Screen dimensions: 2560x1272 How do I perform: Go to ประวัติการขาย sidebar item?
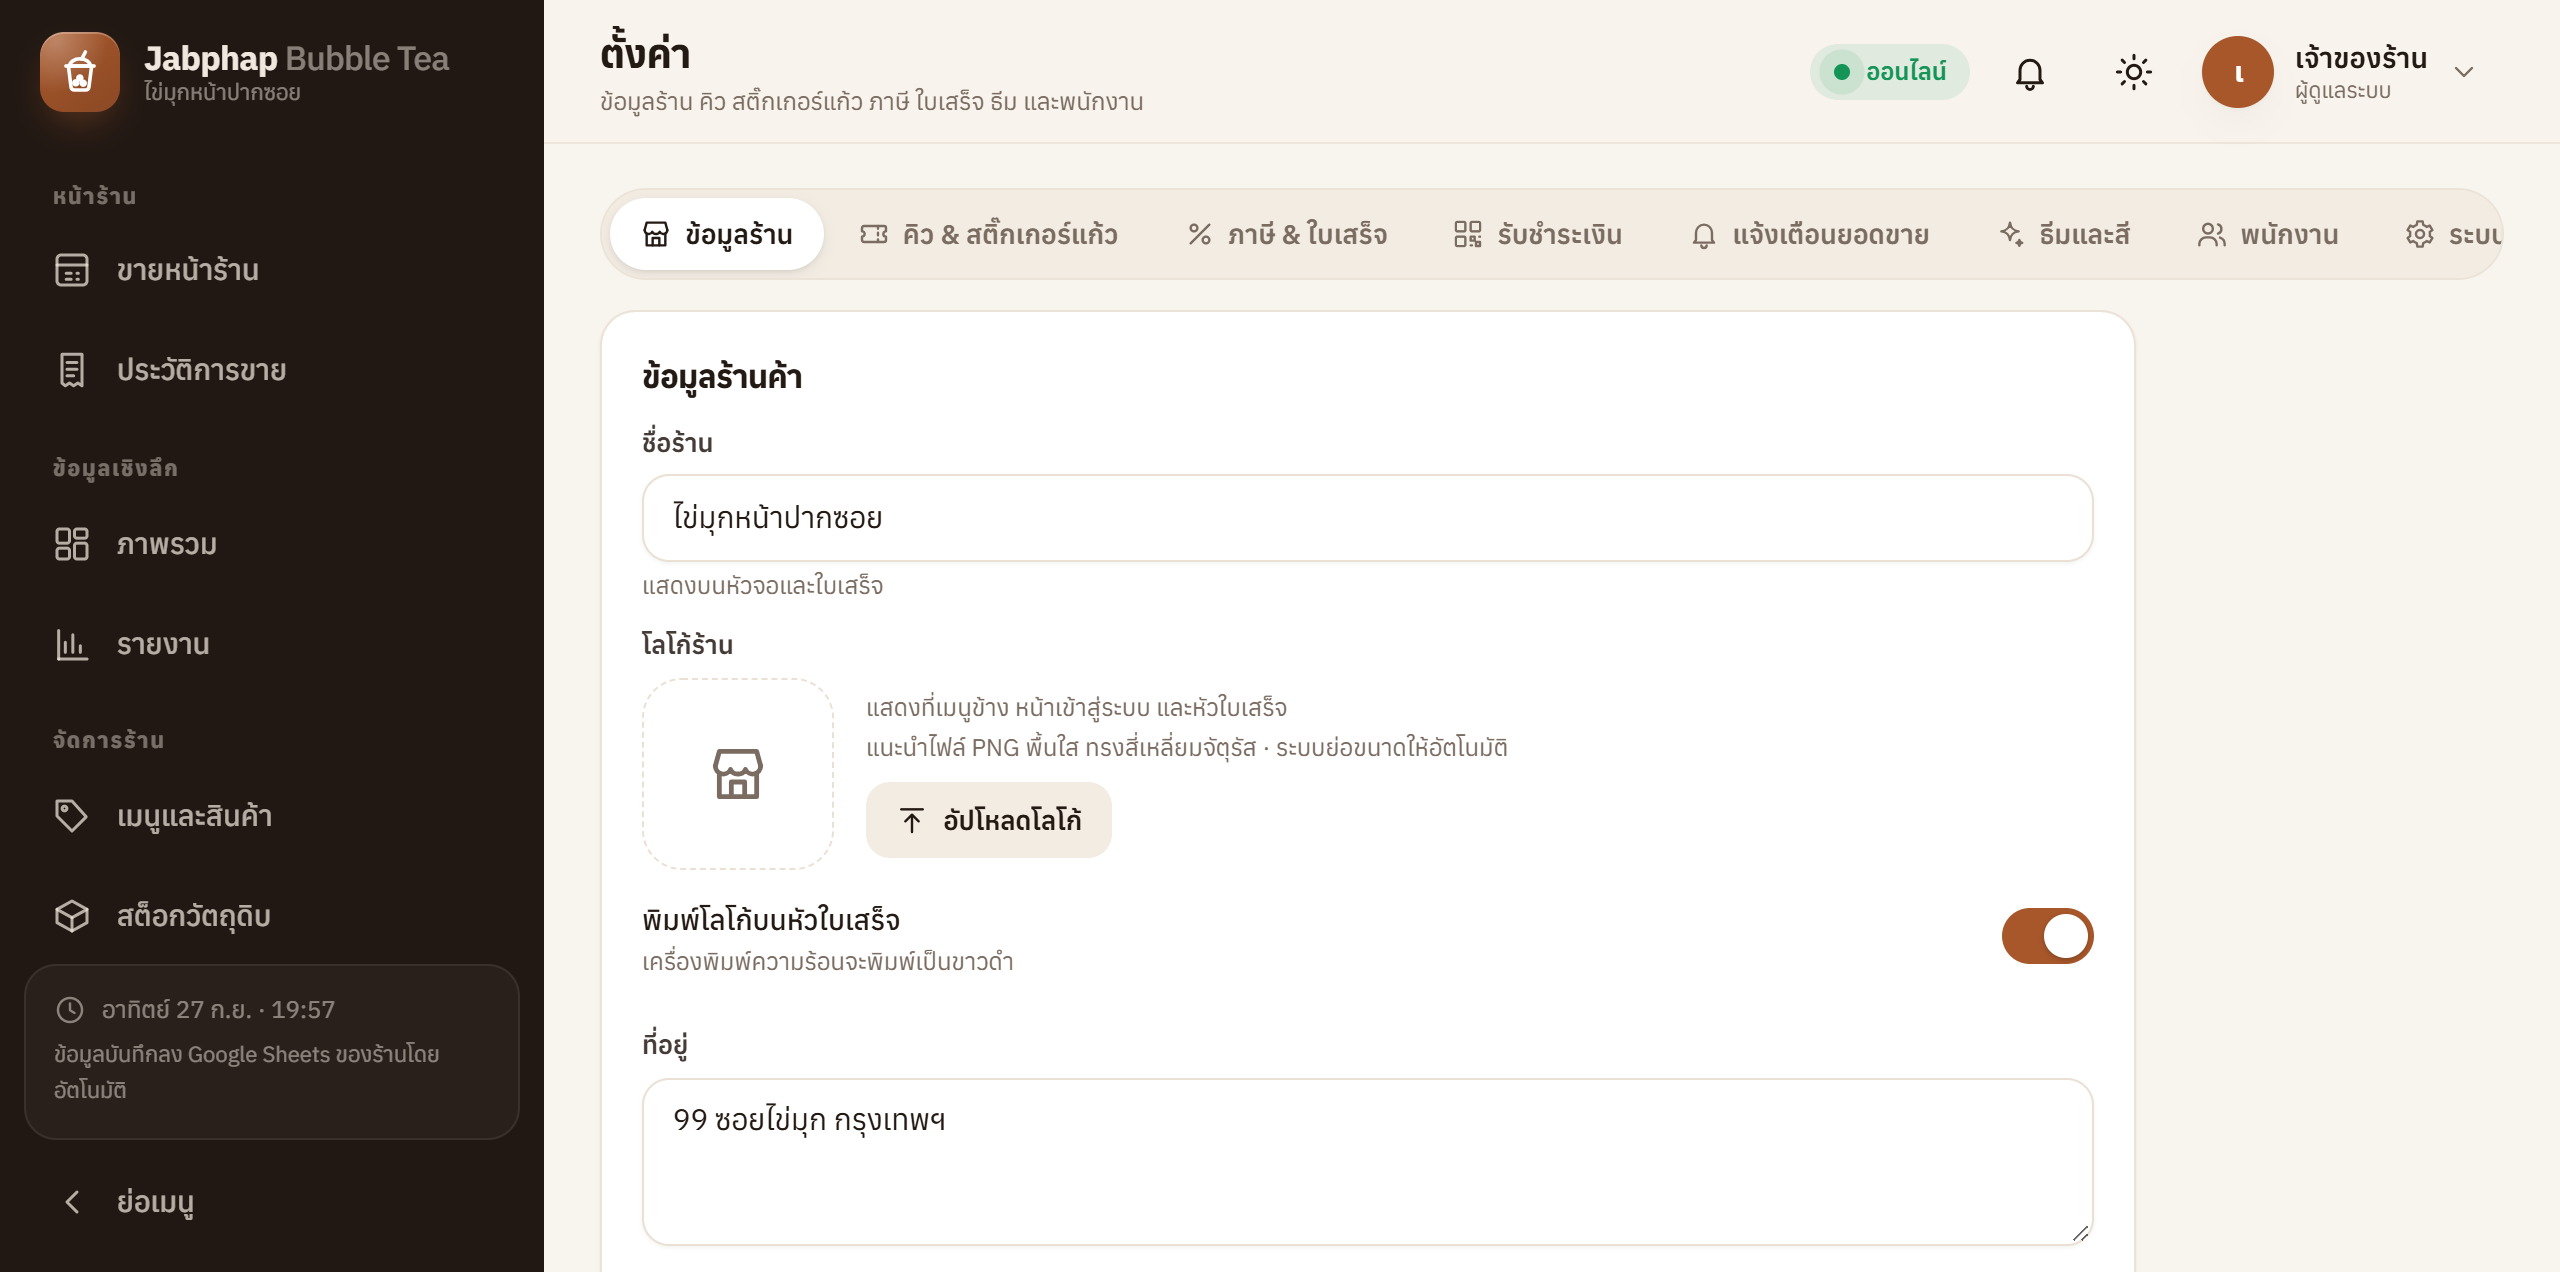tap(272, 370)
